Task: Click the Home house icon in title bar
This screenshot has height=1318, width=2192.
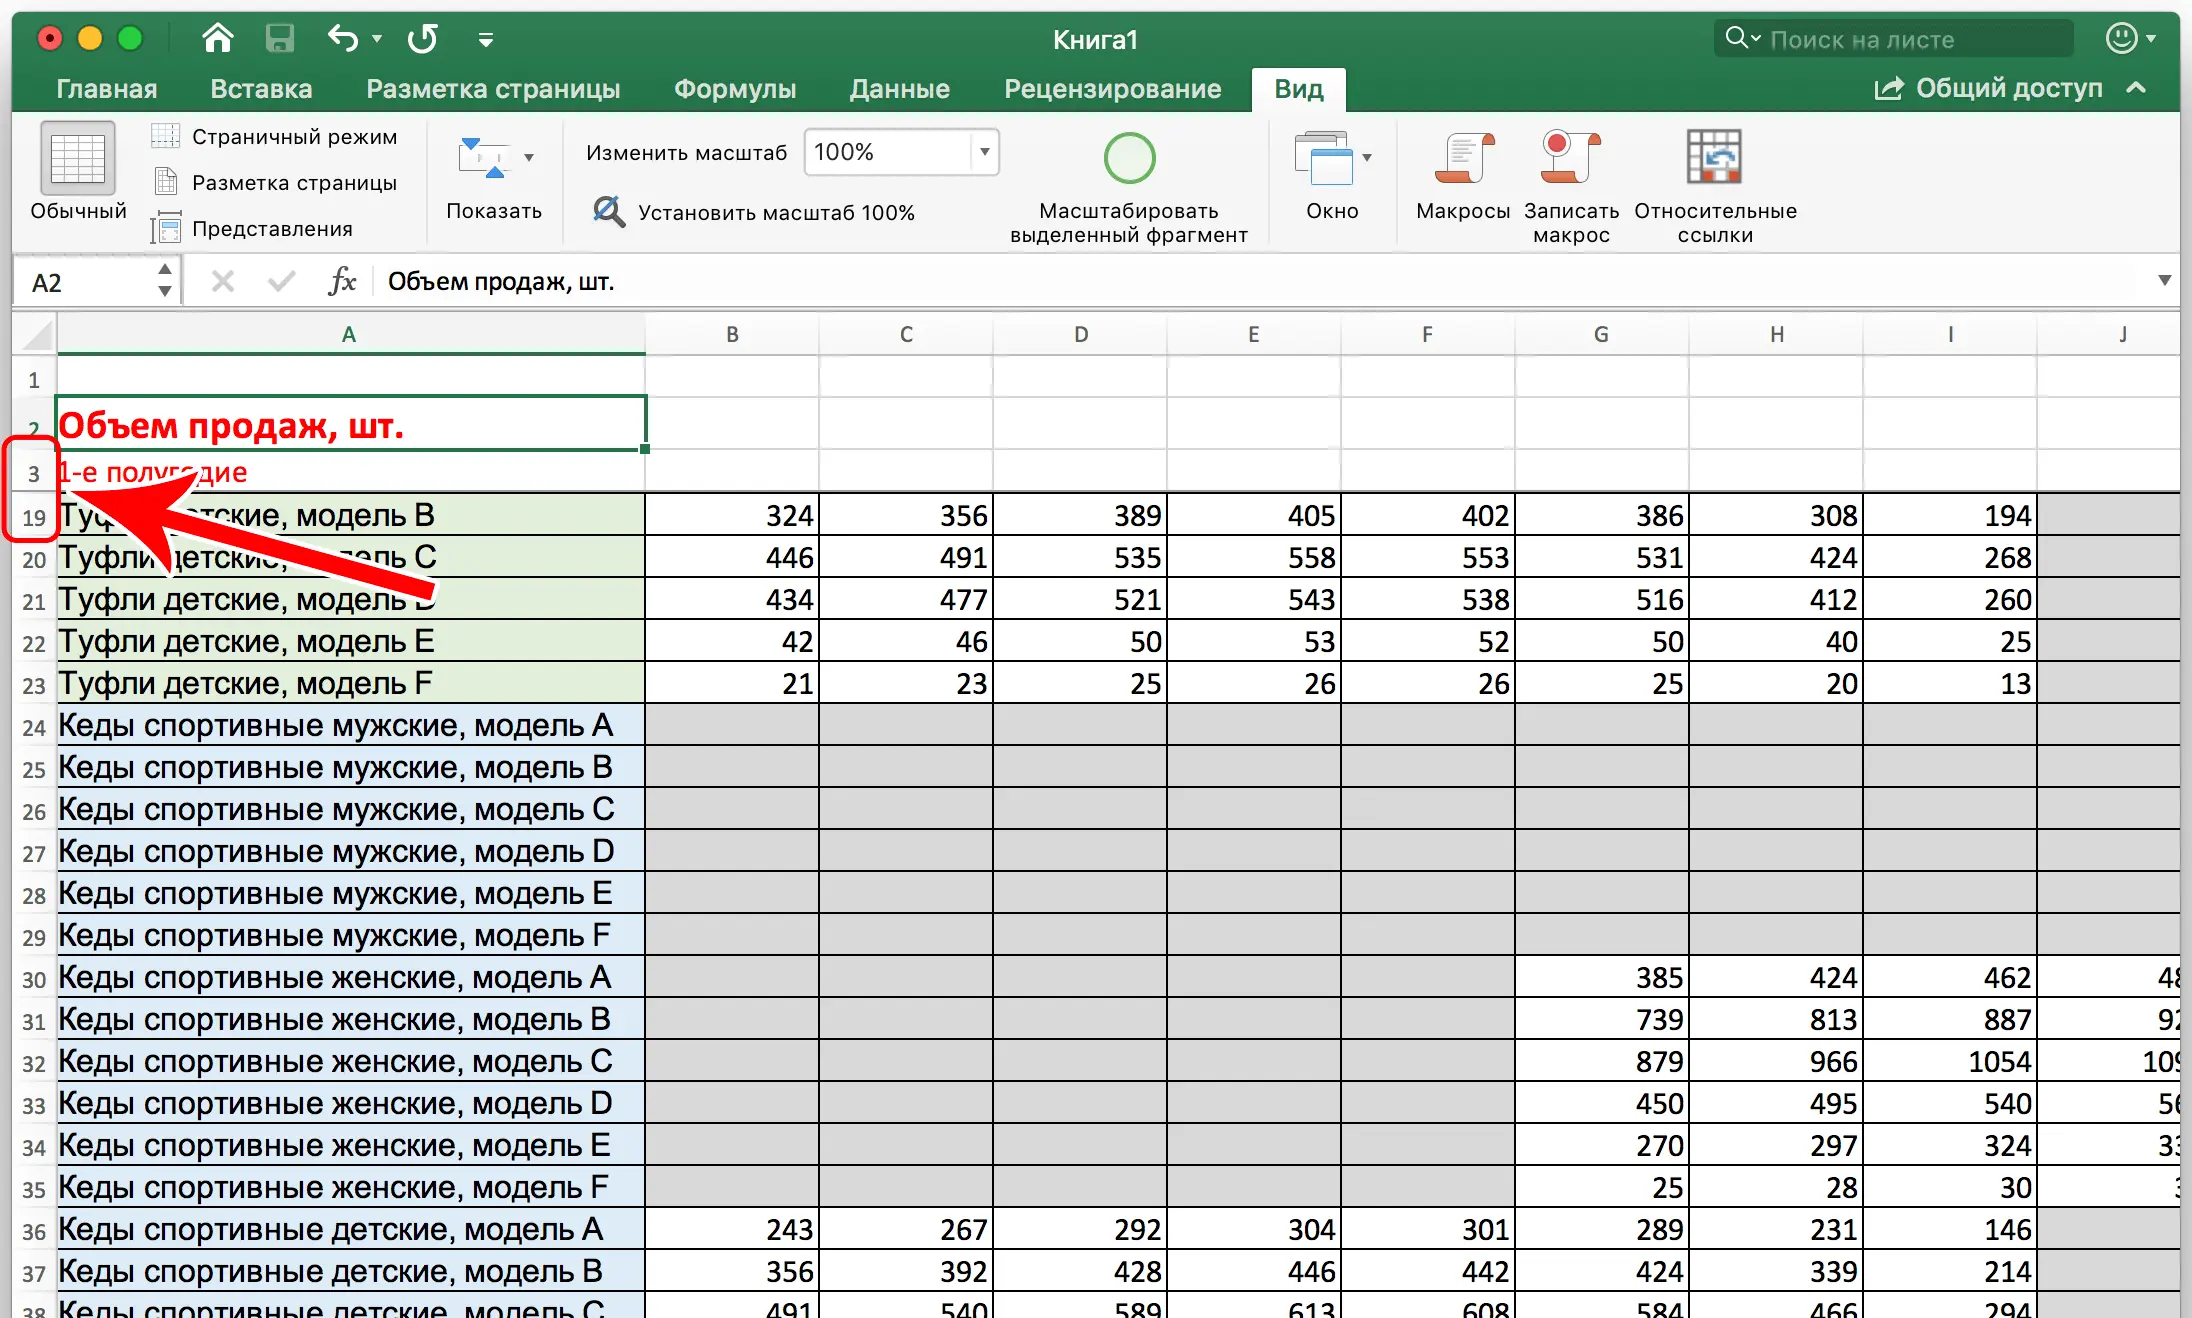Action: pyautogui.click(x=217, y=39)
